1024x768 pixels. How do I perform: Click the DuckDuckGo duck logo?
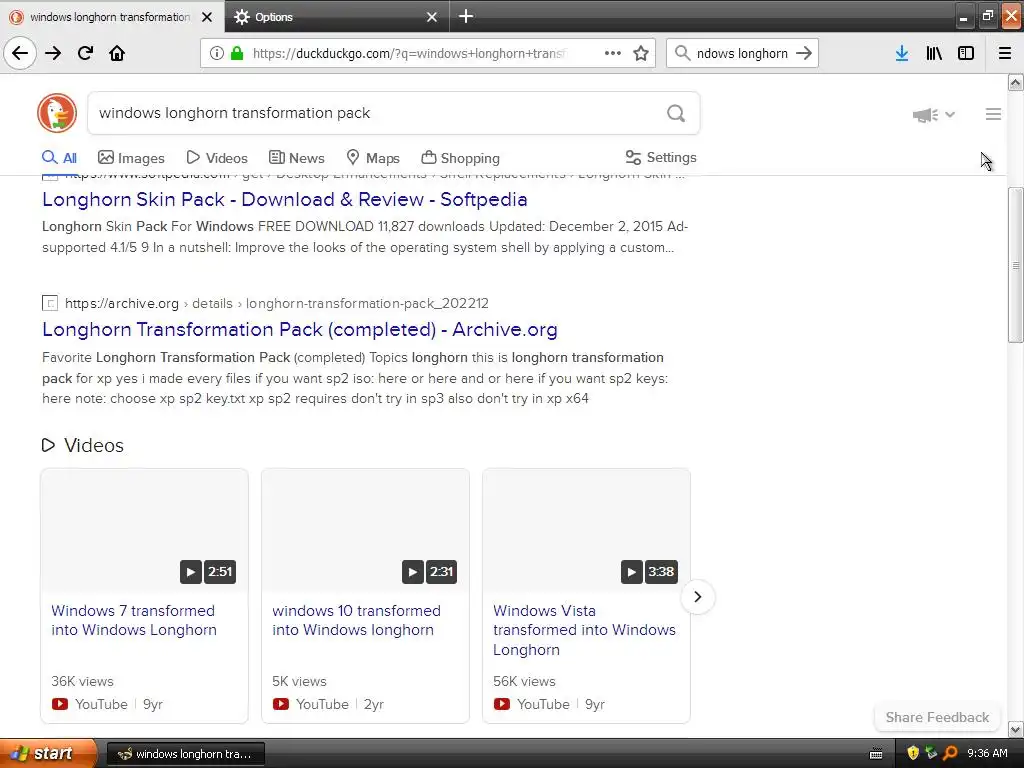(x=57, y=113)
